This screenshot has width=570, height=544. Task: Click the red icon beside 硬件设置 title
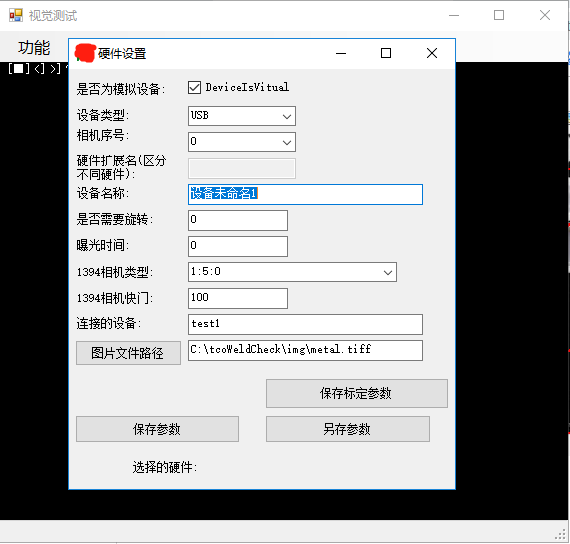click(x=85, y=53)
